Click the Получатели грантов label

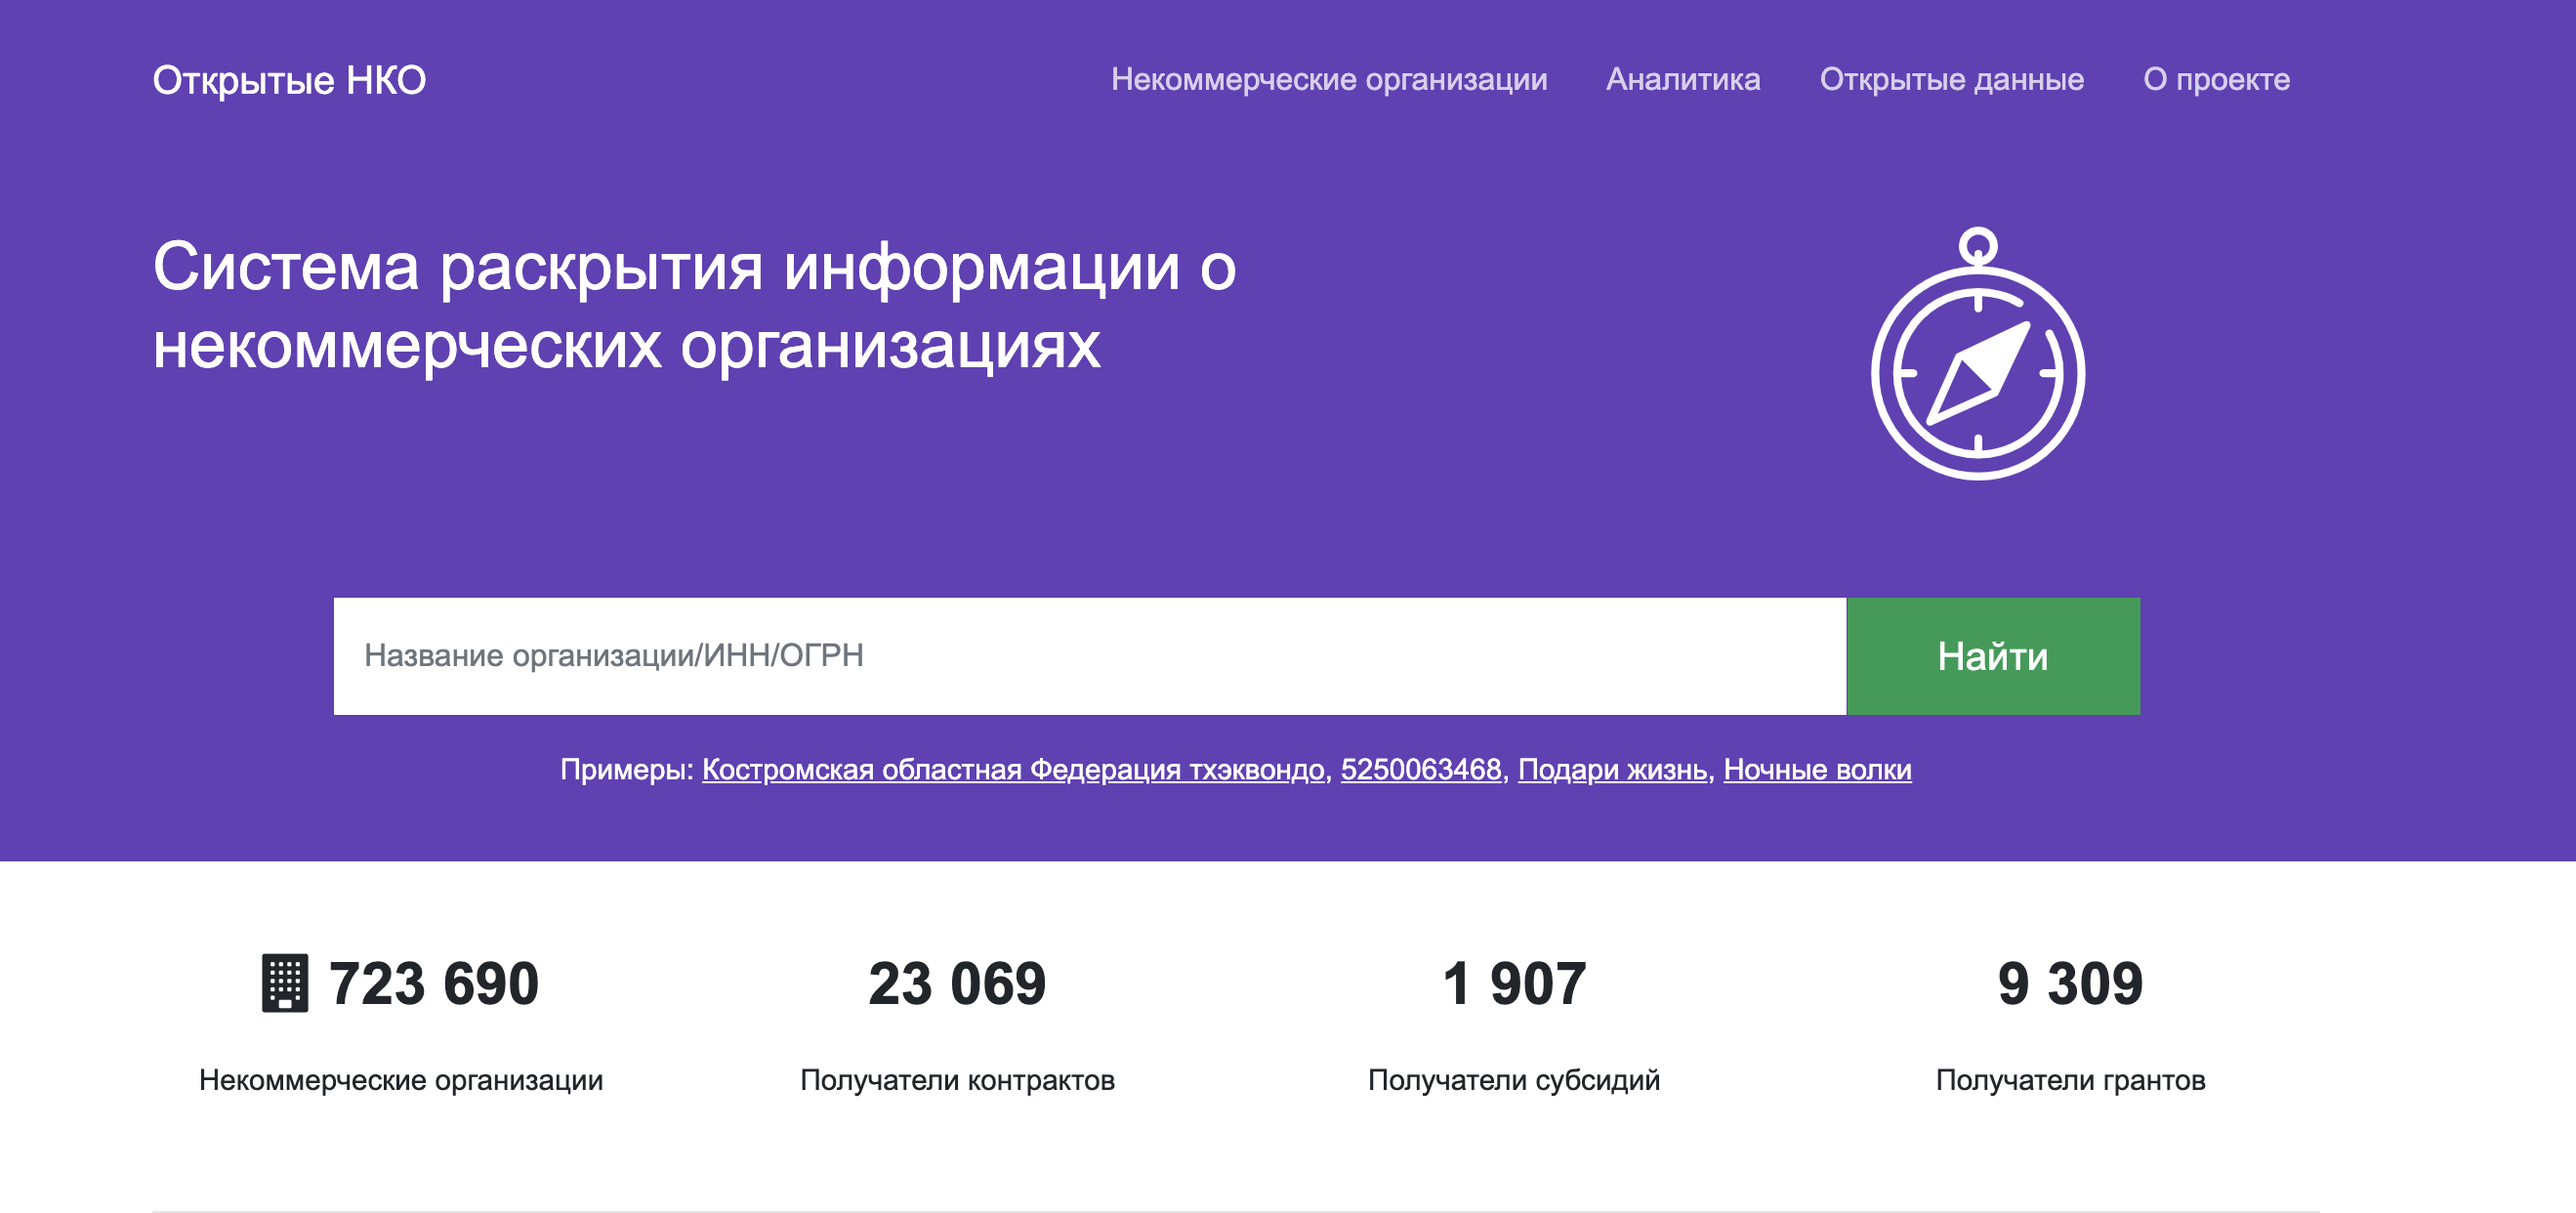tap(2069, 1080)
